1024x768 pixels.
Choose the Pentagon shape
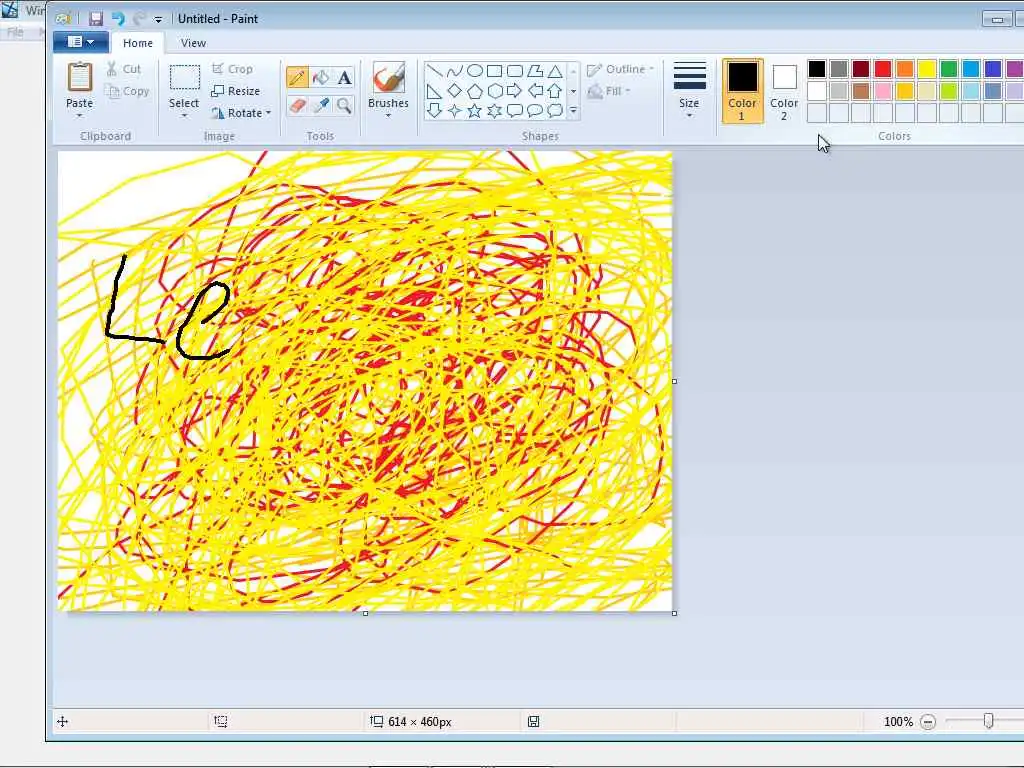click(x=475, y=91)
